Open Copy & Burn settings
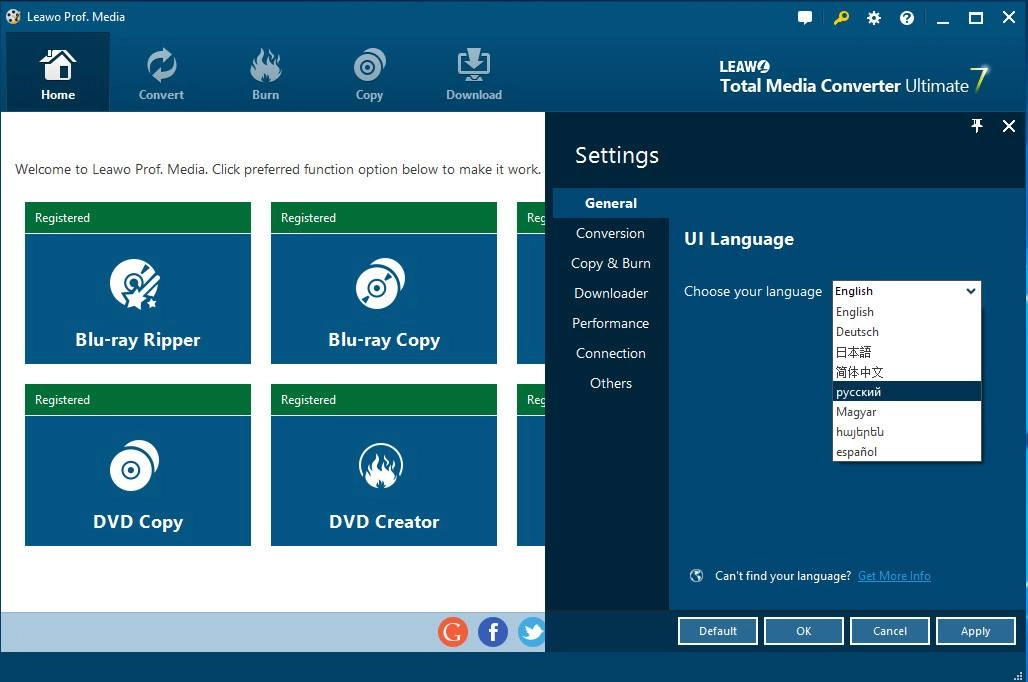Image resolution: width=1028 pixels, height=682 pixels. tap(610, 264)
